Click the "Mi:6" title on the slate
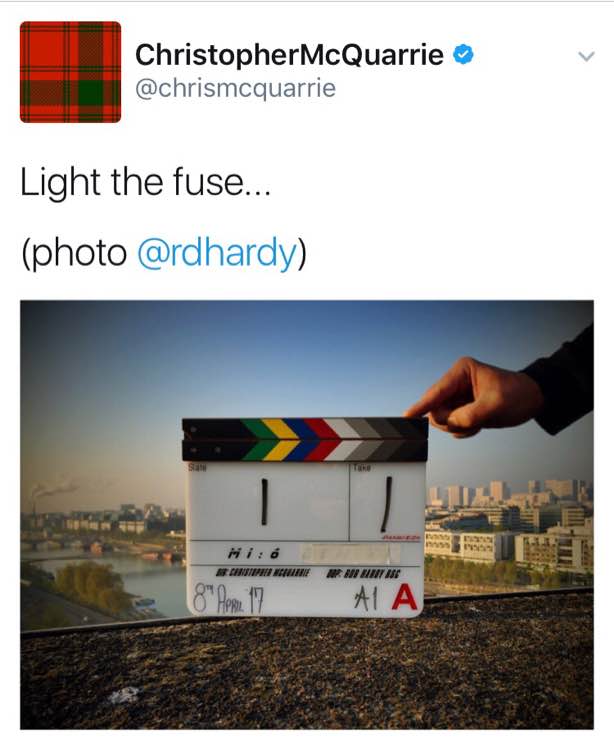The height and width of the screenshot is (750, 614). (253, 554)
